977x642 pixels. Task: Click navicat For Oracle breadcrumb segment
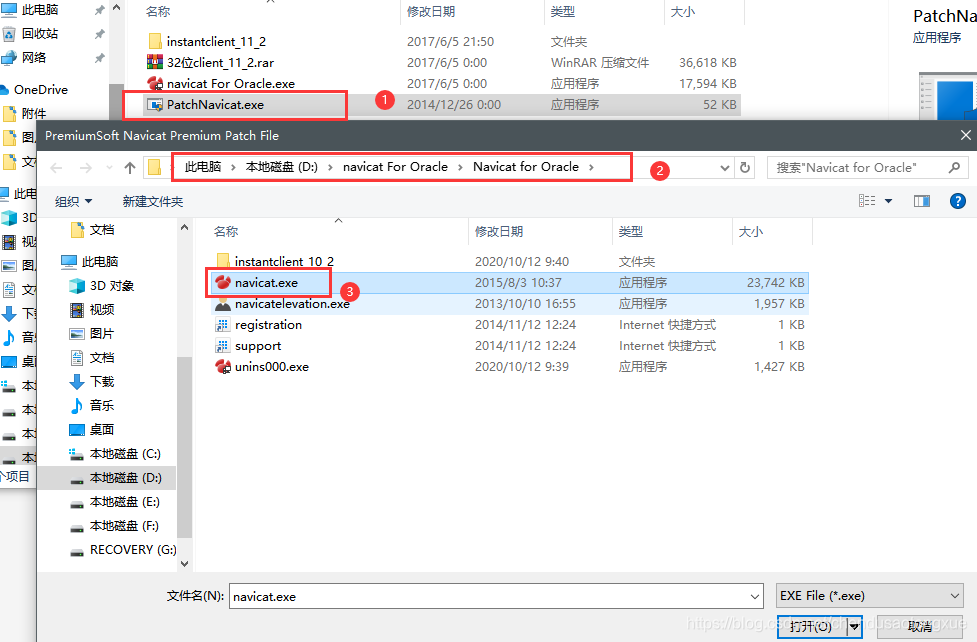click(395, 166)
